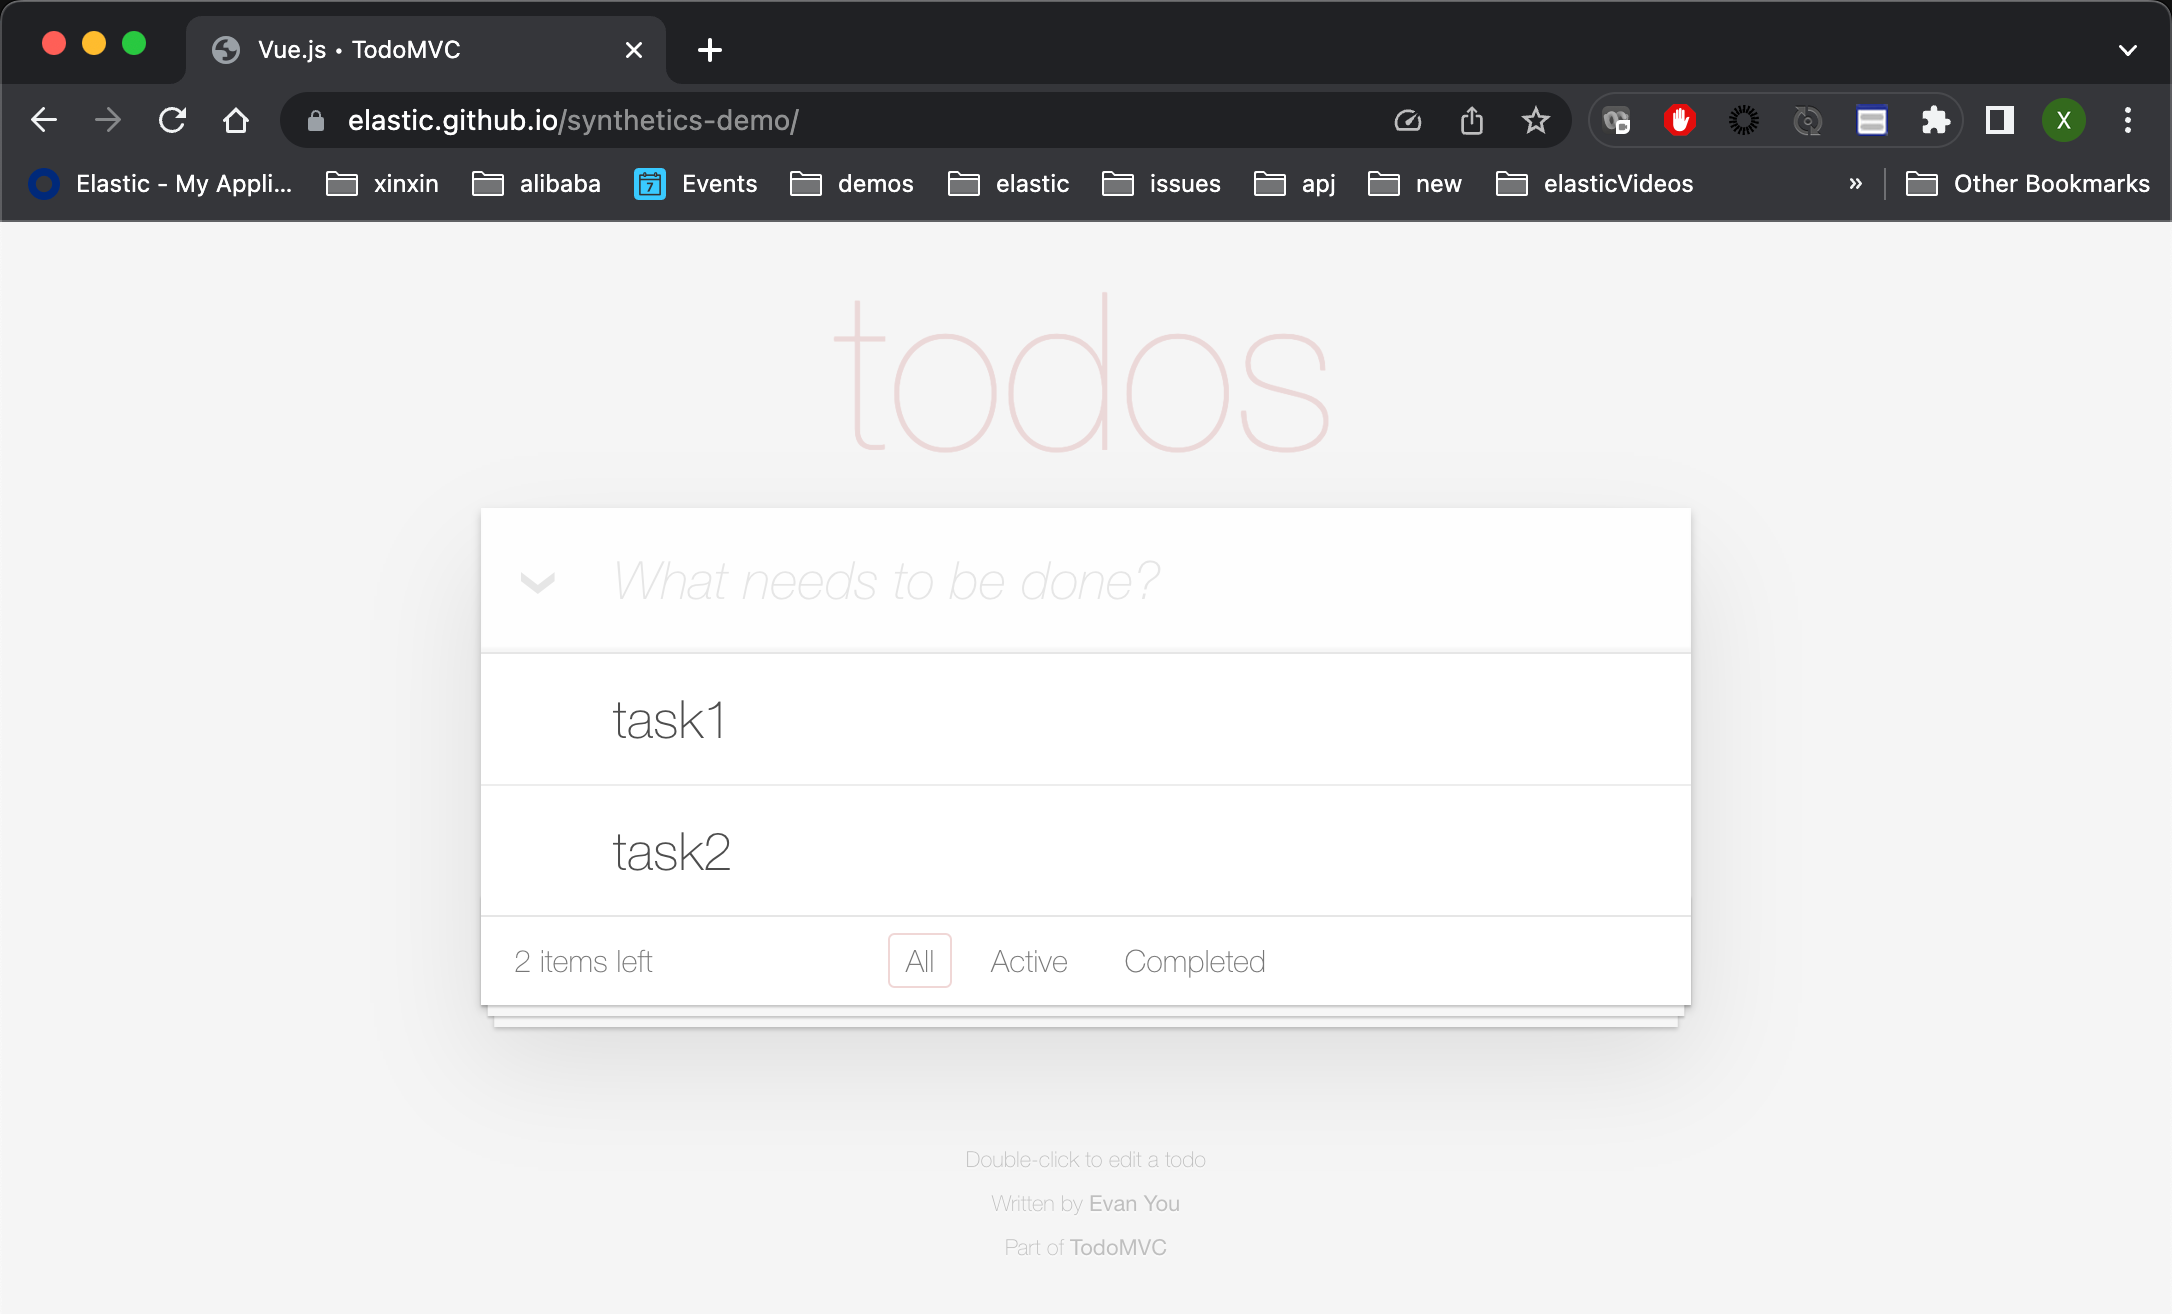Click the share page icon
The image size is (2172, 1314).
[1471, 120]
